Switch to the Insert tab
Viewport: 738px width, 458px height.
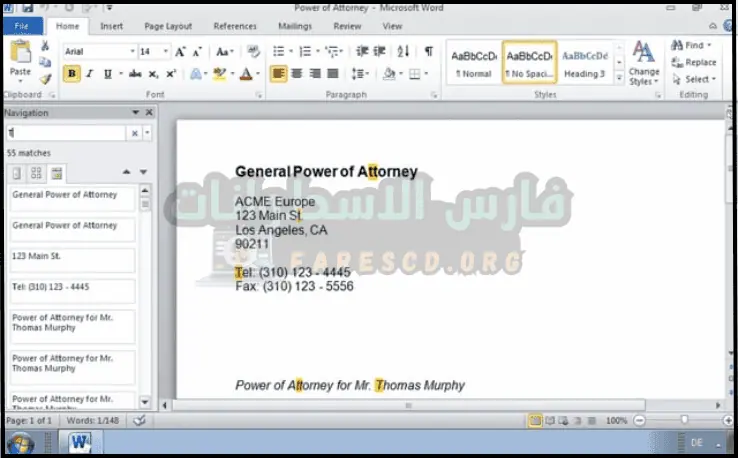tap(111, 26)
